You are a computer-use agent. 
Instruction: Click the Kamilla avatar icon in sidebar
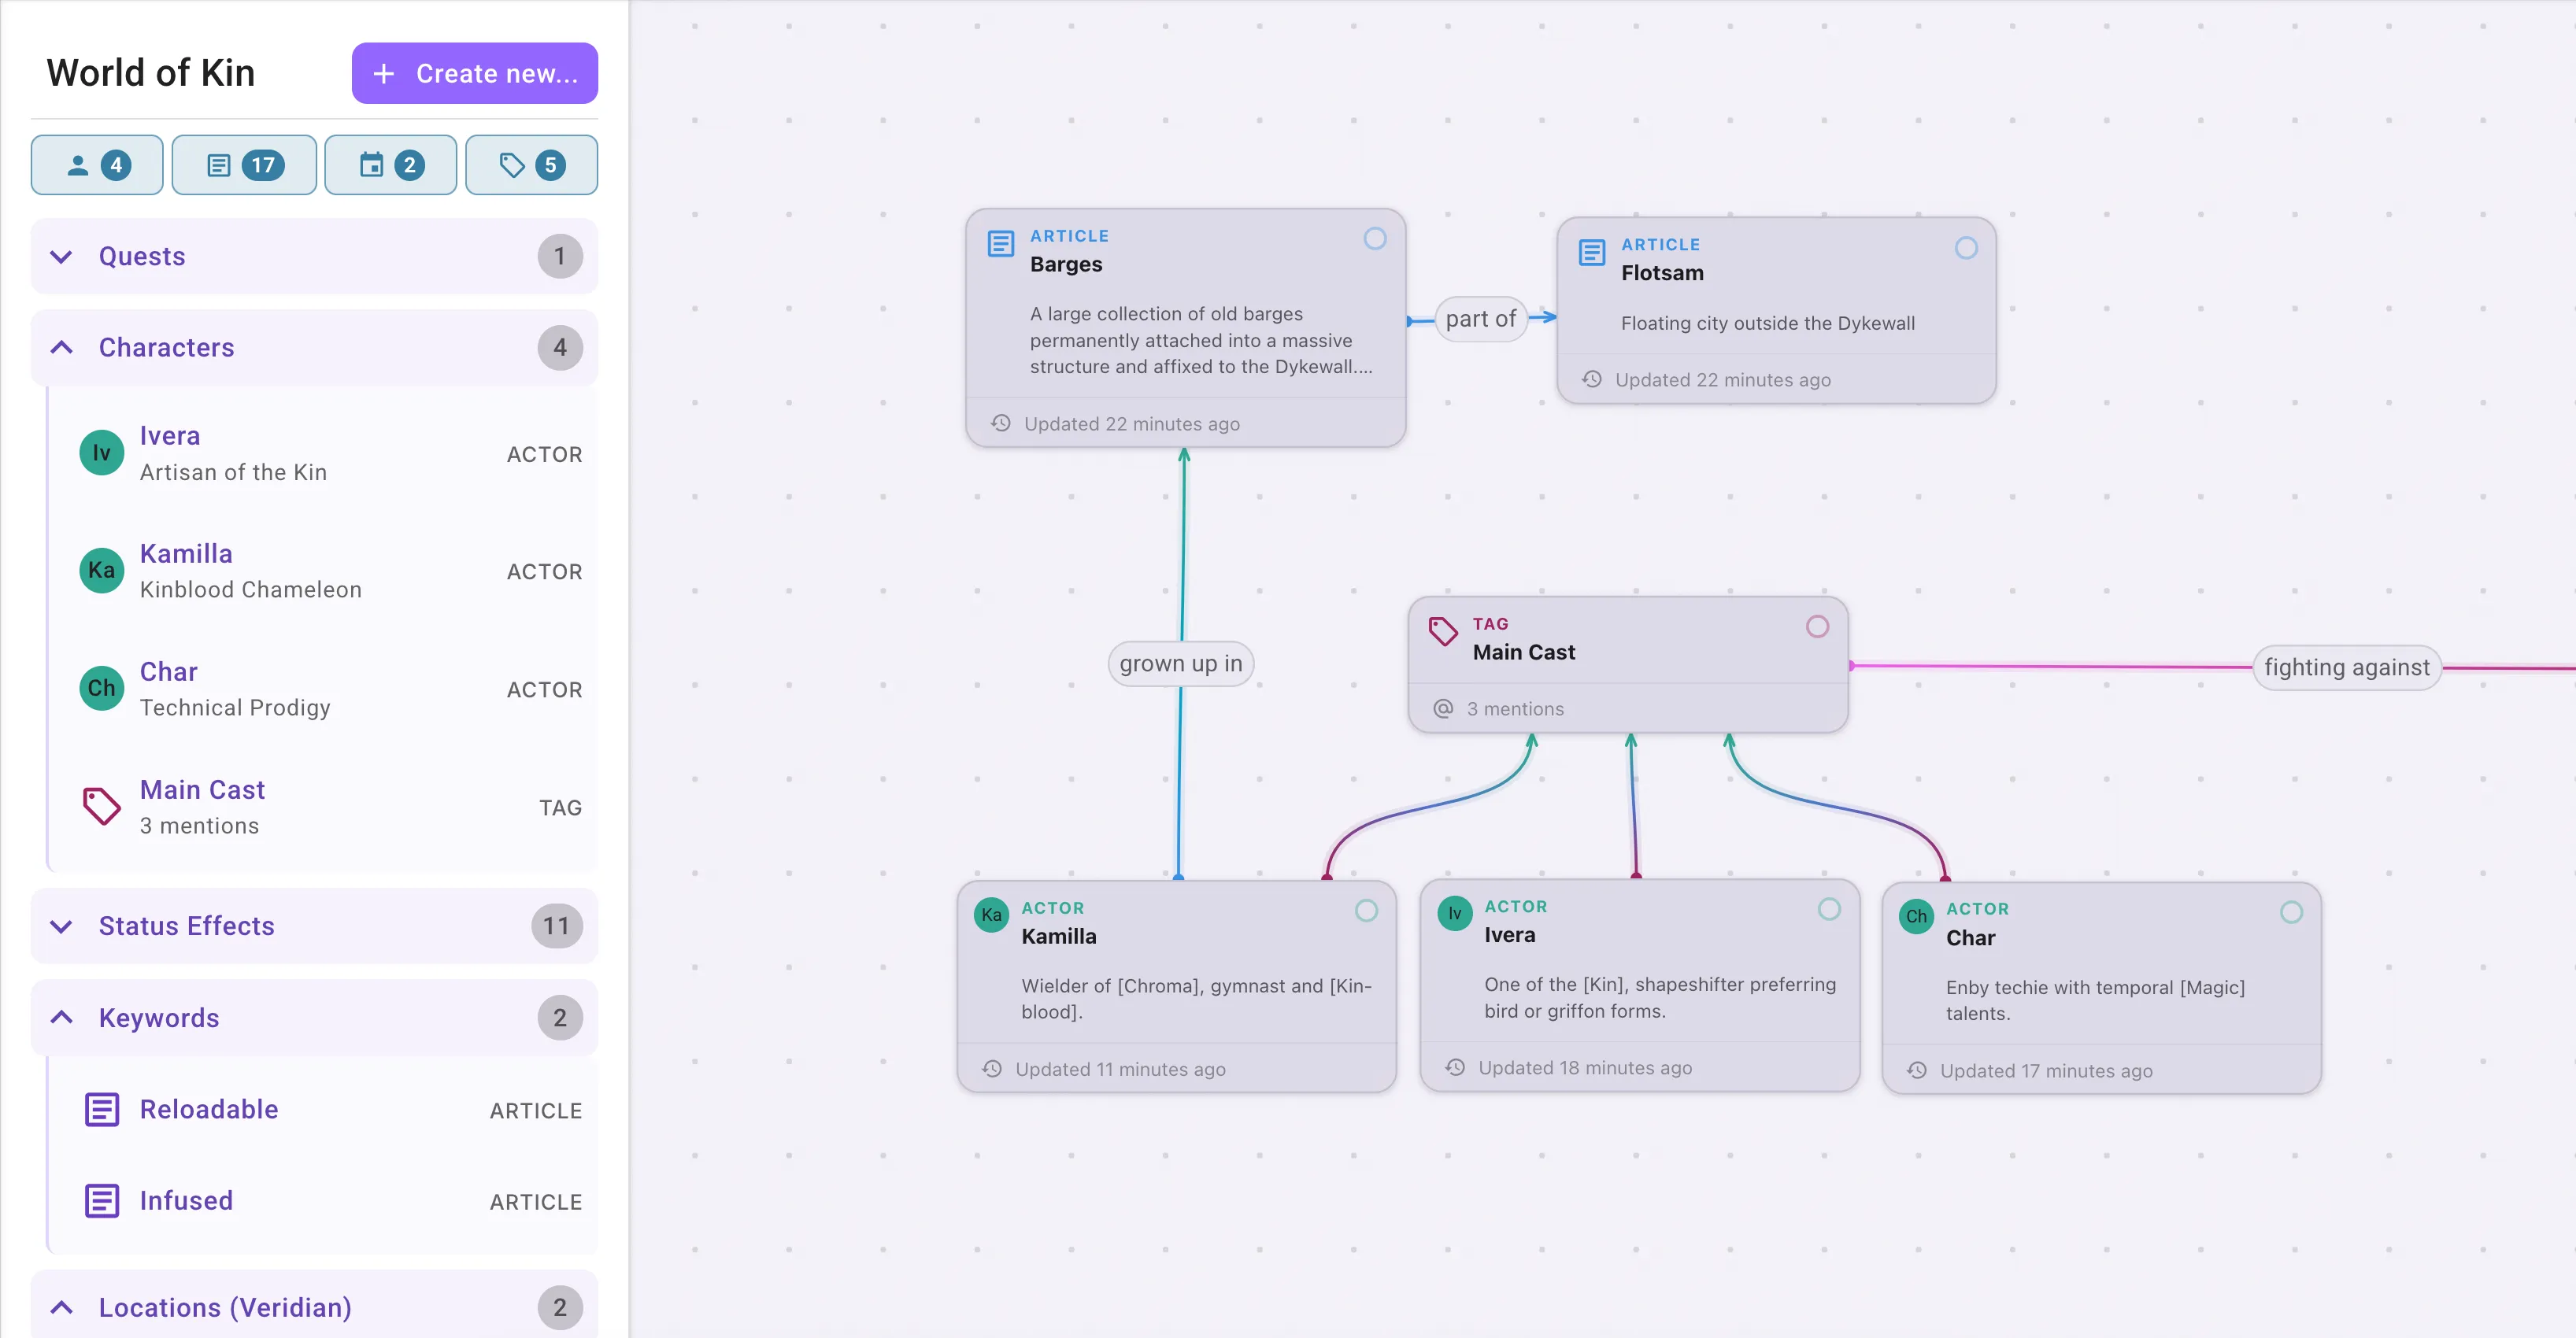click(x=101, y=570)
